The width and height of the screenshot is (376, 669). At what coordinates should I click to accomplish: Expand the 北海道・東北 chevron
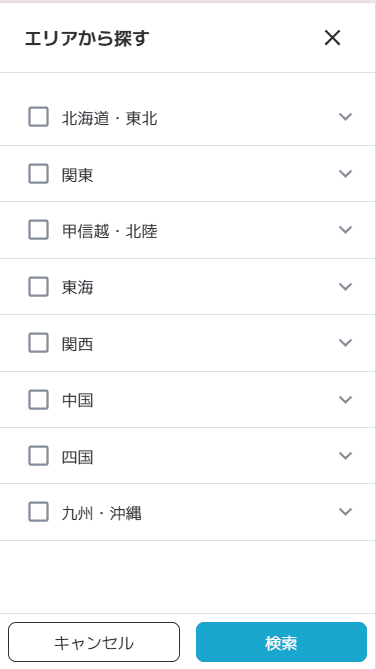(345, 116)
